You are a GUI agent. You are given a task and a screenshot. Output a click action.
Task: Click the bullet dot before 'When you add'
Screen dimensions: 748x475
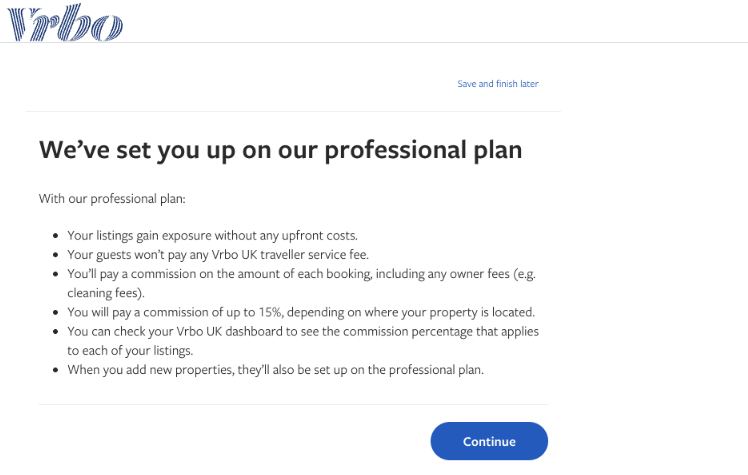(x=56, y=370)
